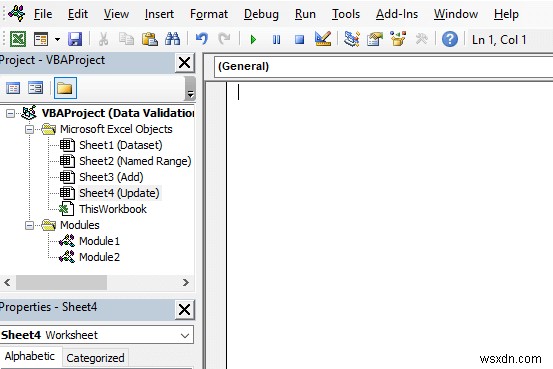Collapse the Microsoft Excel Objects folder
Viewport: 553px width, 369px height.
(x=30, y=129)
